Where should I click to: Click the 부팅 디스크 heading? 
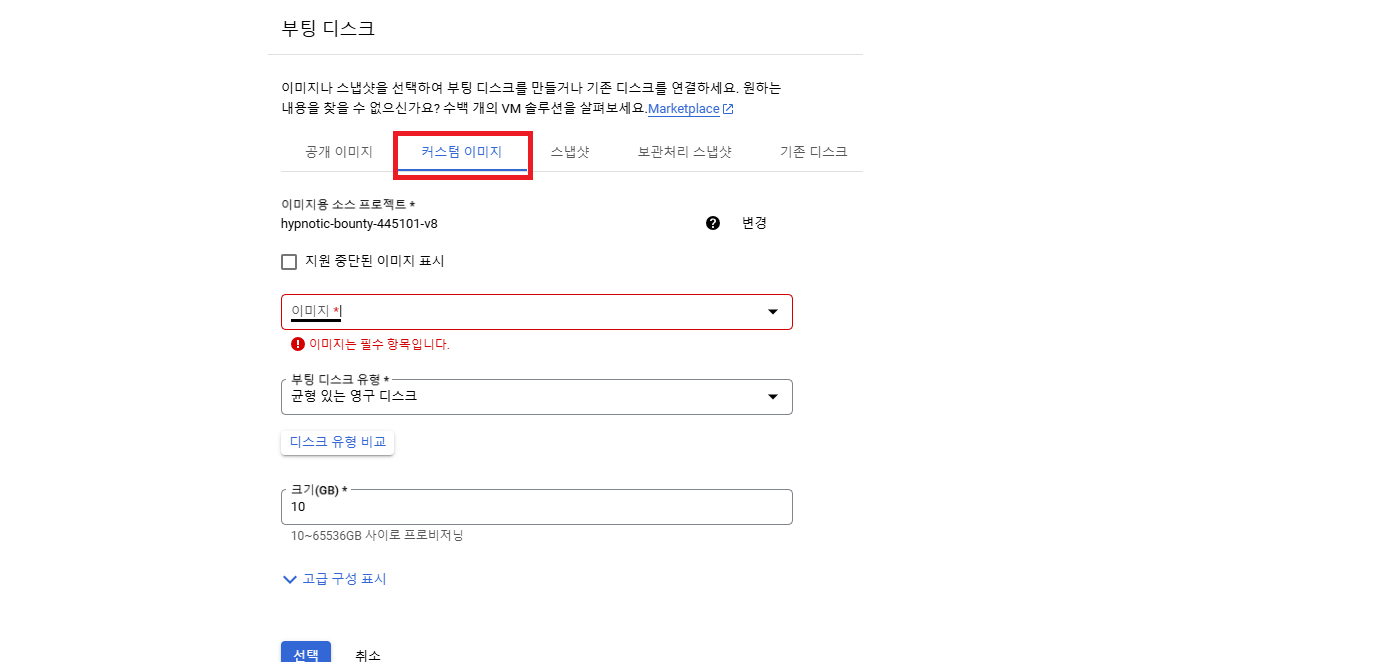(328, 28)
